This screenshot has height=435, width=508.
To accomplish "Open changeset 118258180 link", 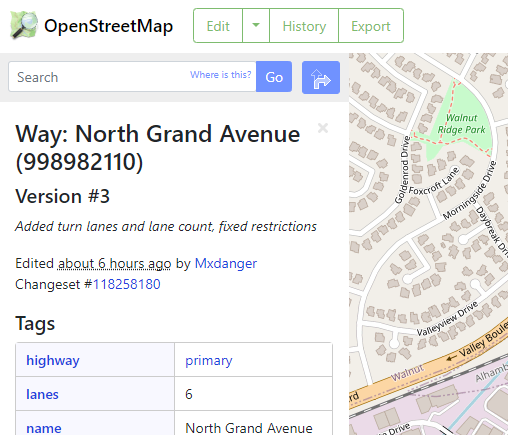I will click(x=126, y=284).
